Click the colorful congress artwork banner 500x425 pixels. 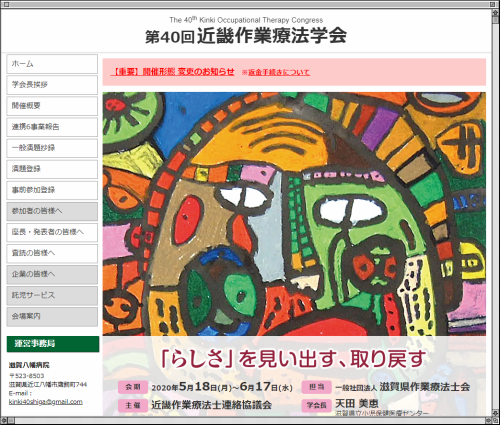(294, 214)
